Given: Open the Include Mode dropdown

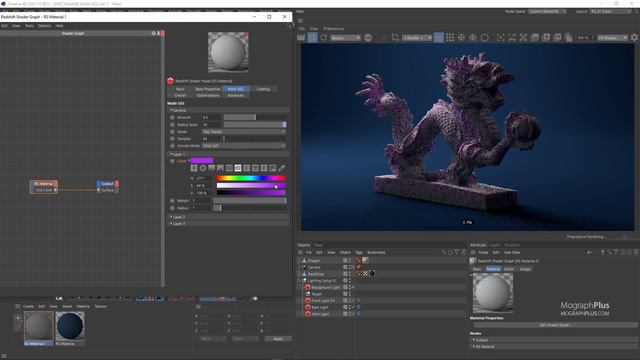Looking at the screenshot, I should point(243,146).
